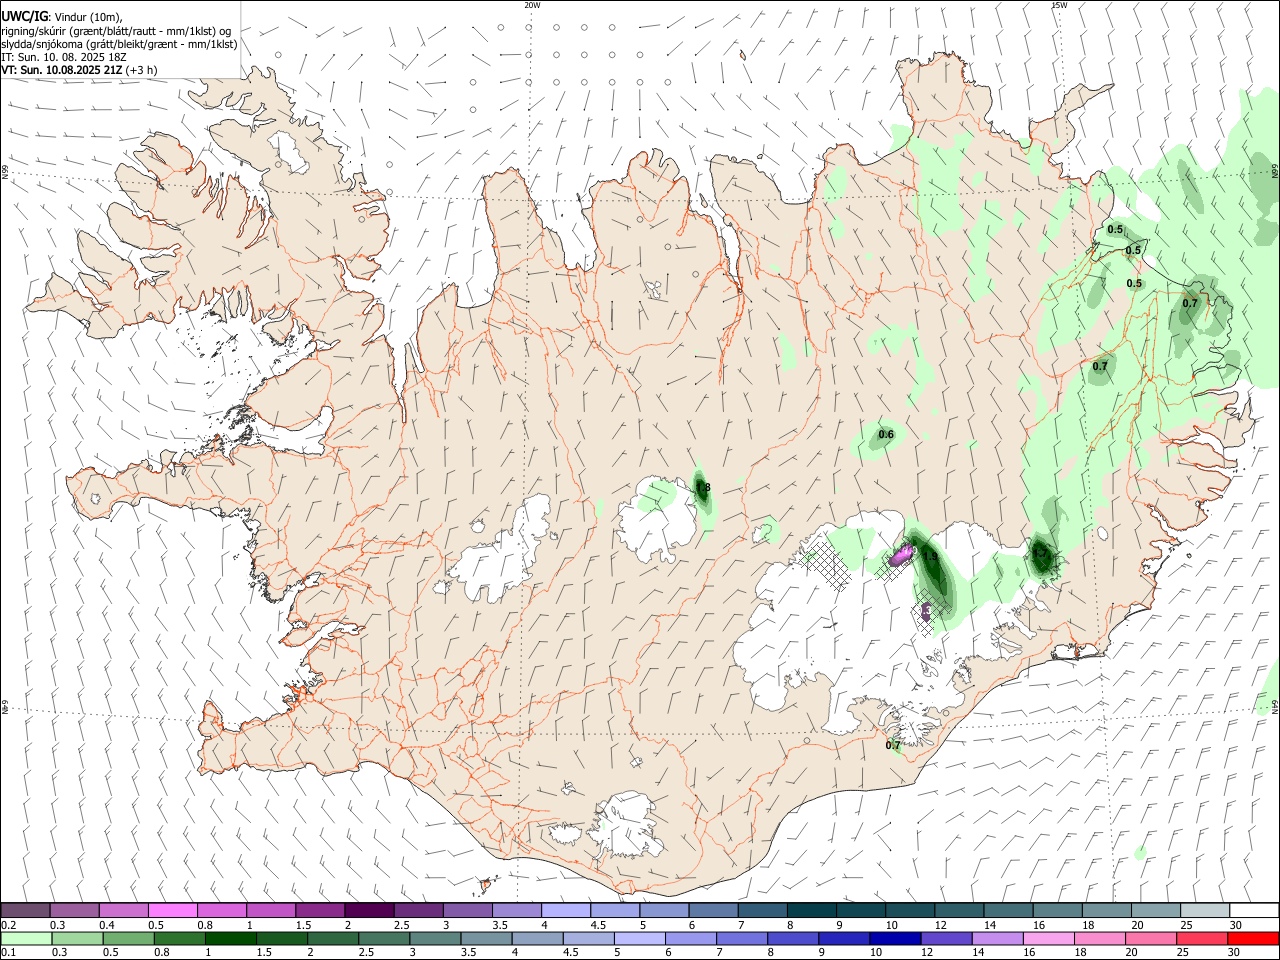Select the red-pink 25 swatch on the lower scale
The height and width of the screenshot is (960, 1280).
coord(1200,939)
